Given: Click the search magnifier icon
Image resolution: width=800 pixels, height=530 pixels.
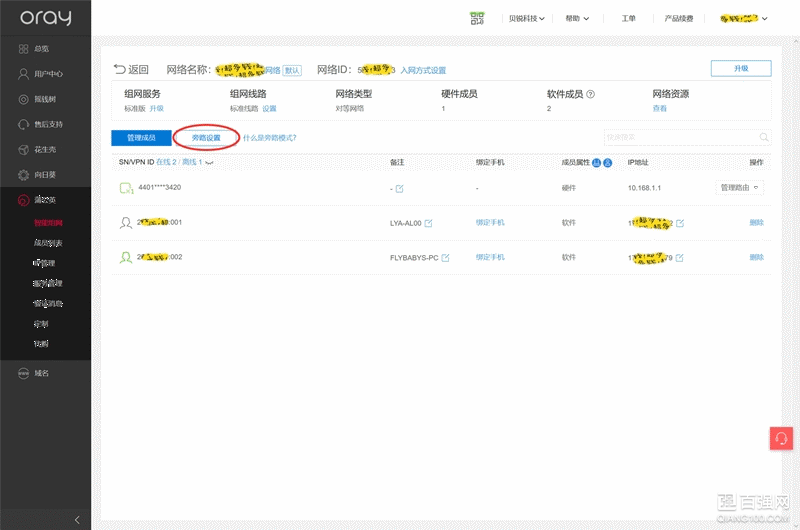Looking at the screenshot, I should [x=764, y=137].
